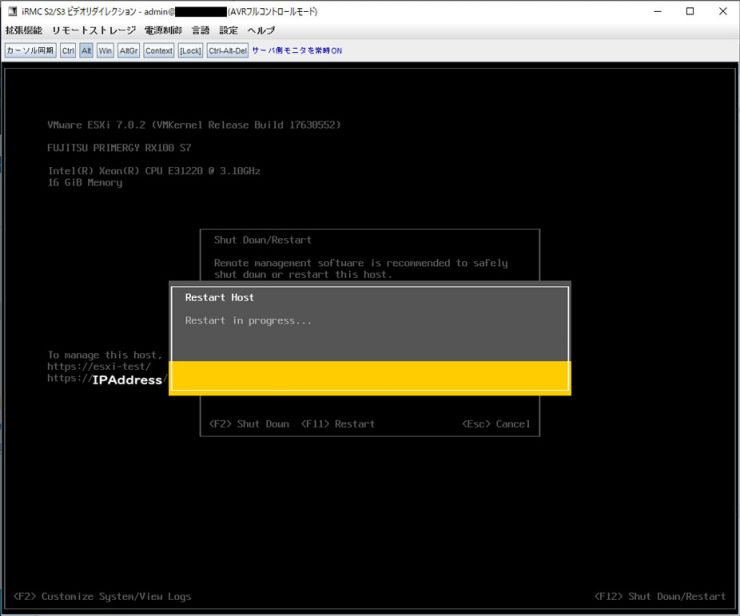Screen dimensions: 740x616
Task: Click the '<Esc> Cancel' option
Action: coord(496,424)
